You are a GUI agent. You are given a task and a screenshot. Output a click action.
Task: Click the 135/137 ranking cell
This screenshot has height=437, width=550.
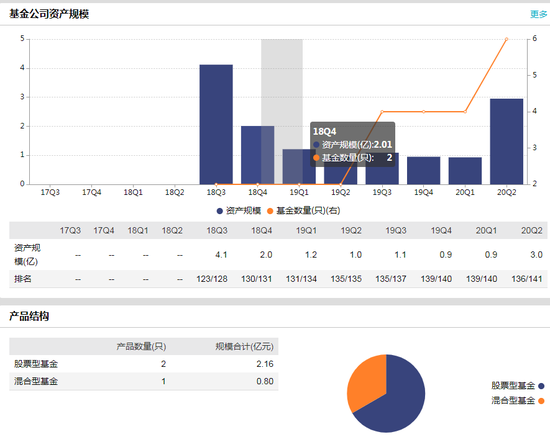(x=391, y=279)
